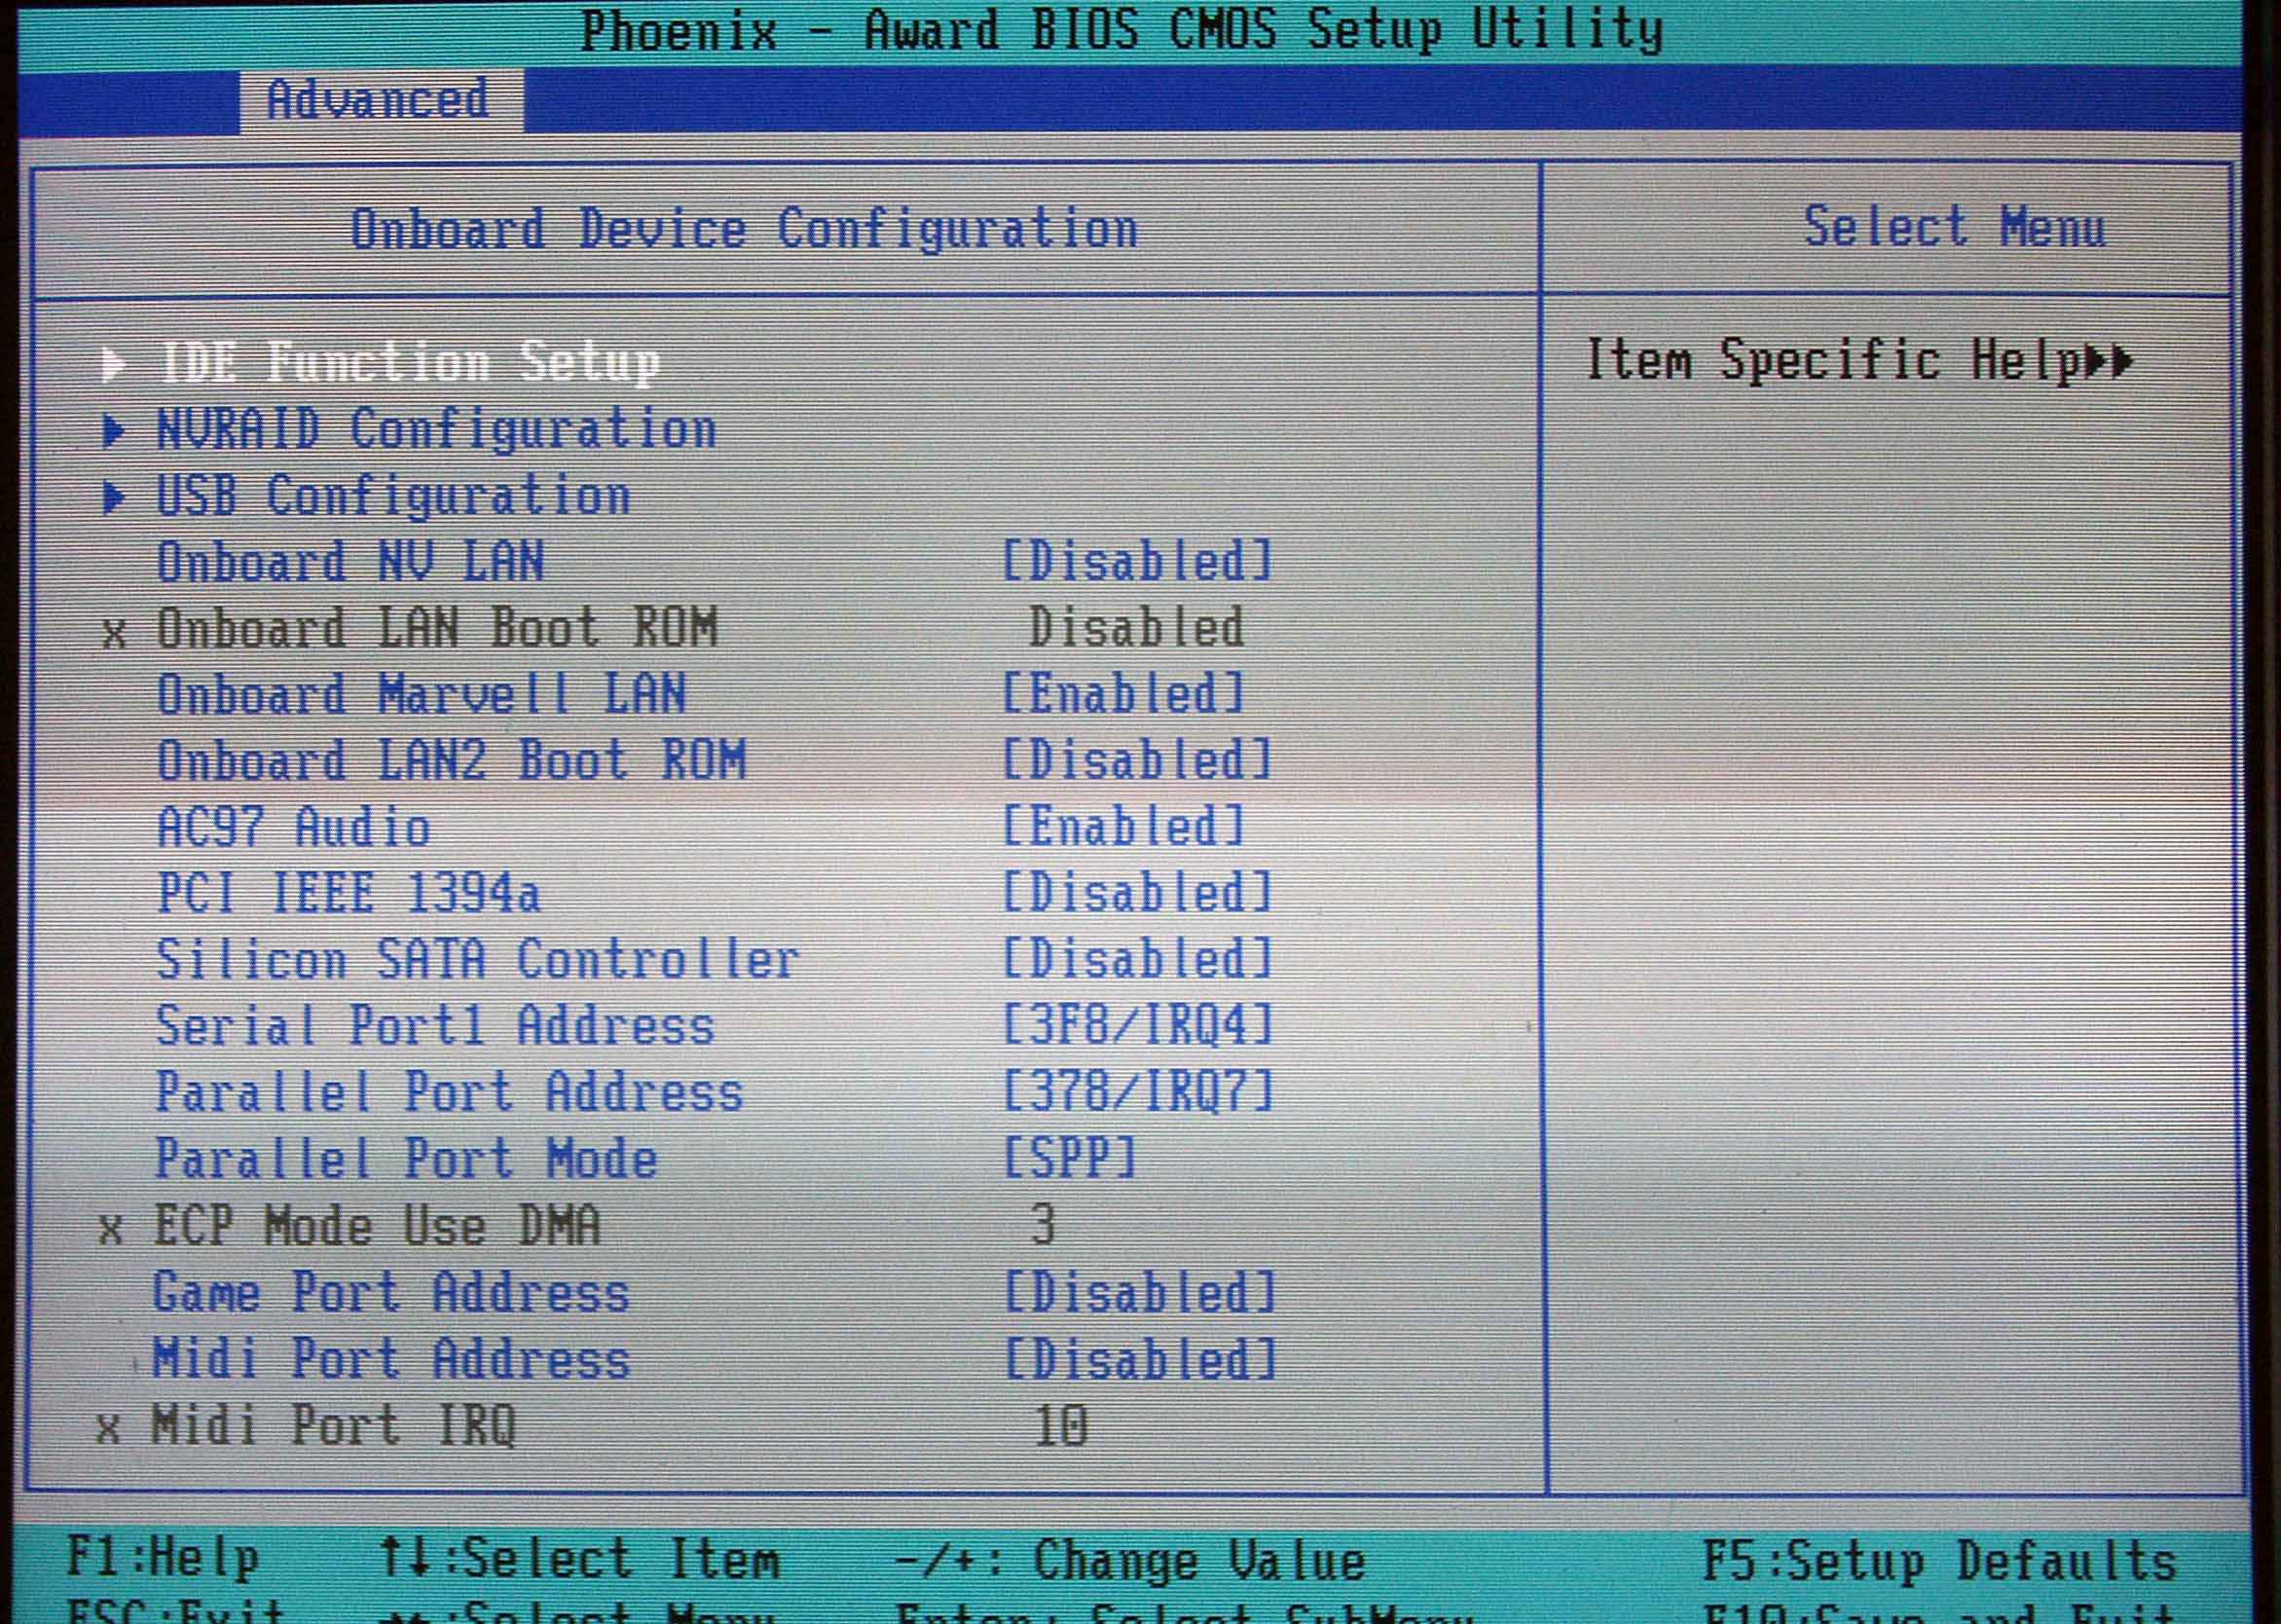Image resolution: width=2281 pixels, height=1624 pixels.
Task: Click the arrow beside NVRAID Configuration
Action: [114, 431]
